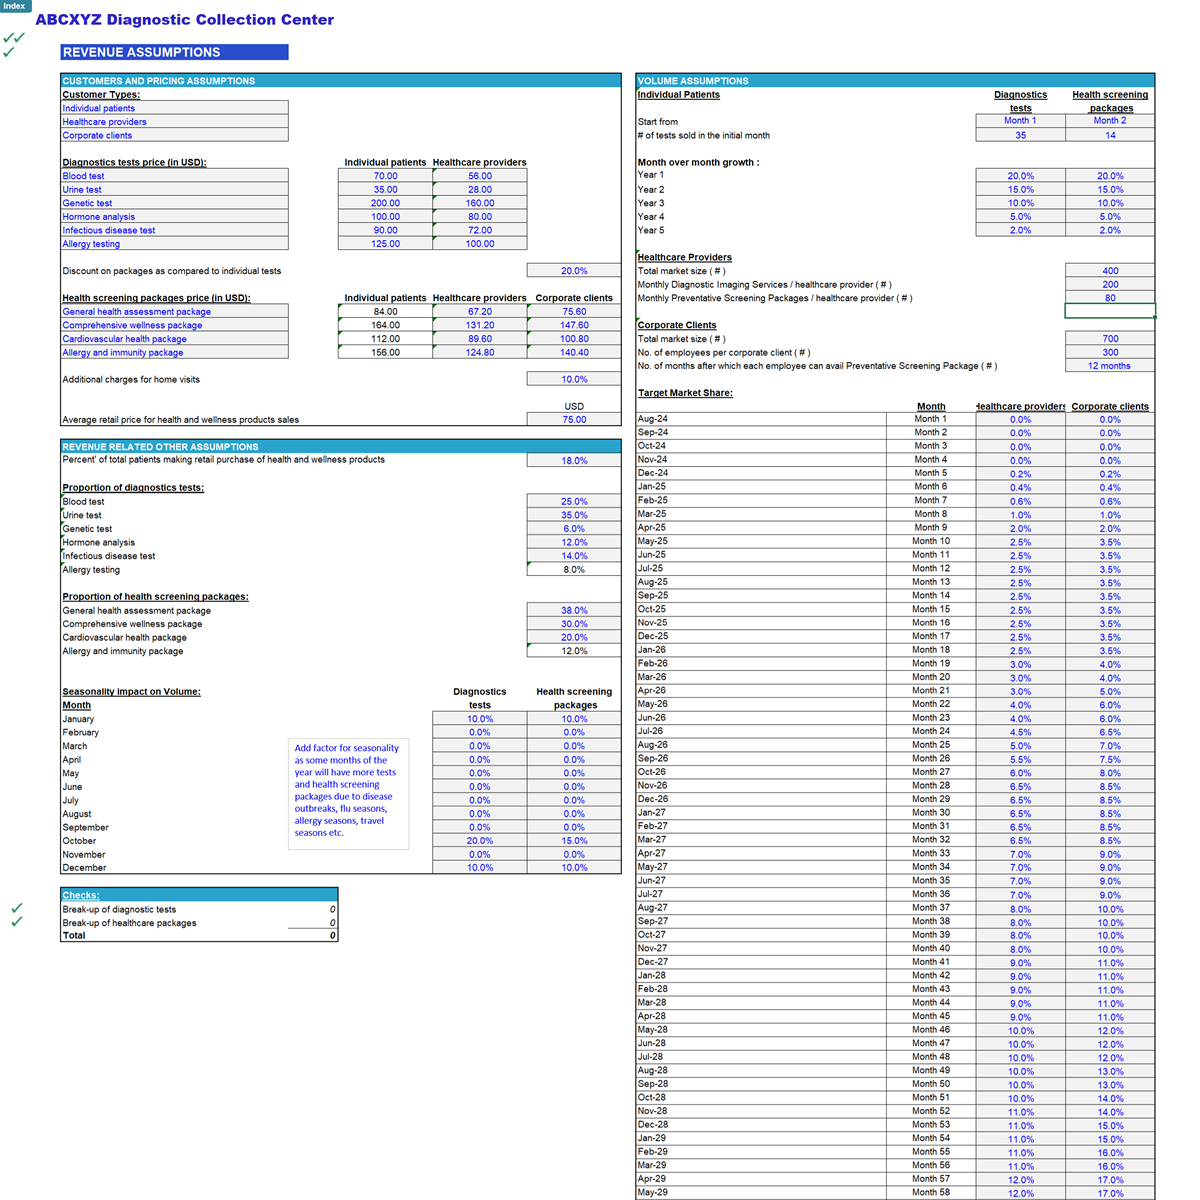
Task: Select corporate clients package price 147.60
Action: point(574,325)
